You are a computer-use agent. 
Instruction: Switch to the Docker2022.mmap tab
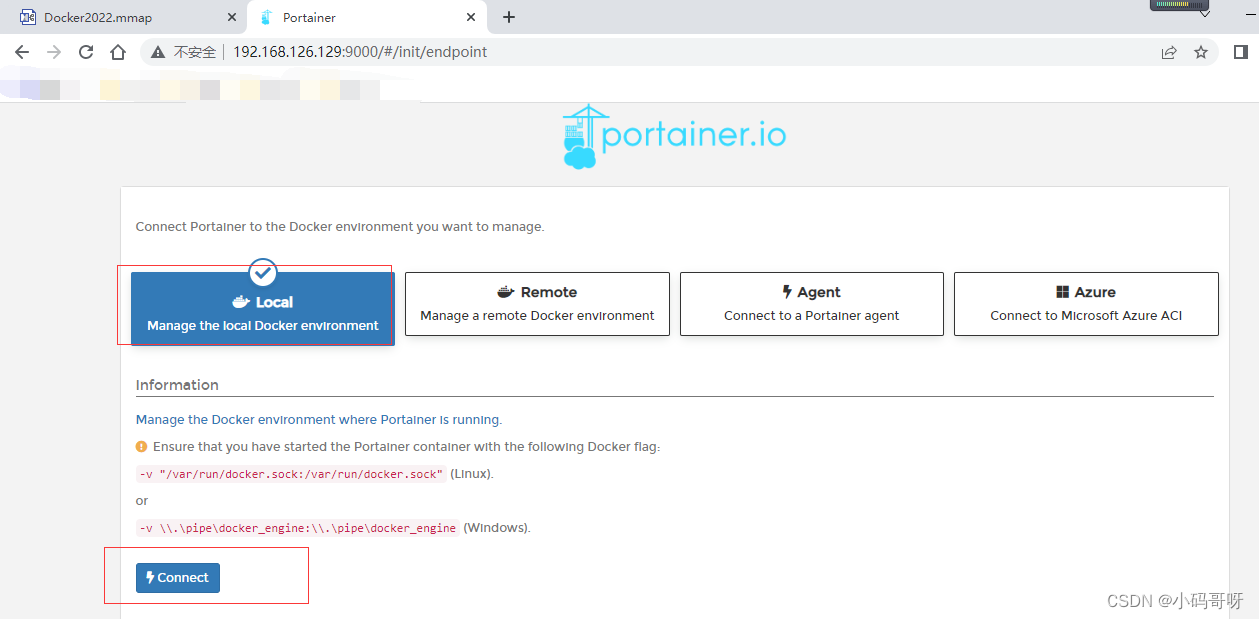[126, 17]
